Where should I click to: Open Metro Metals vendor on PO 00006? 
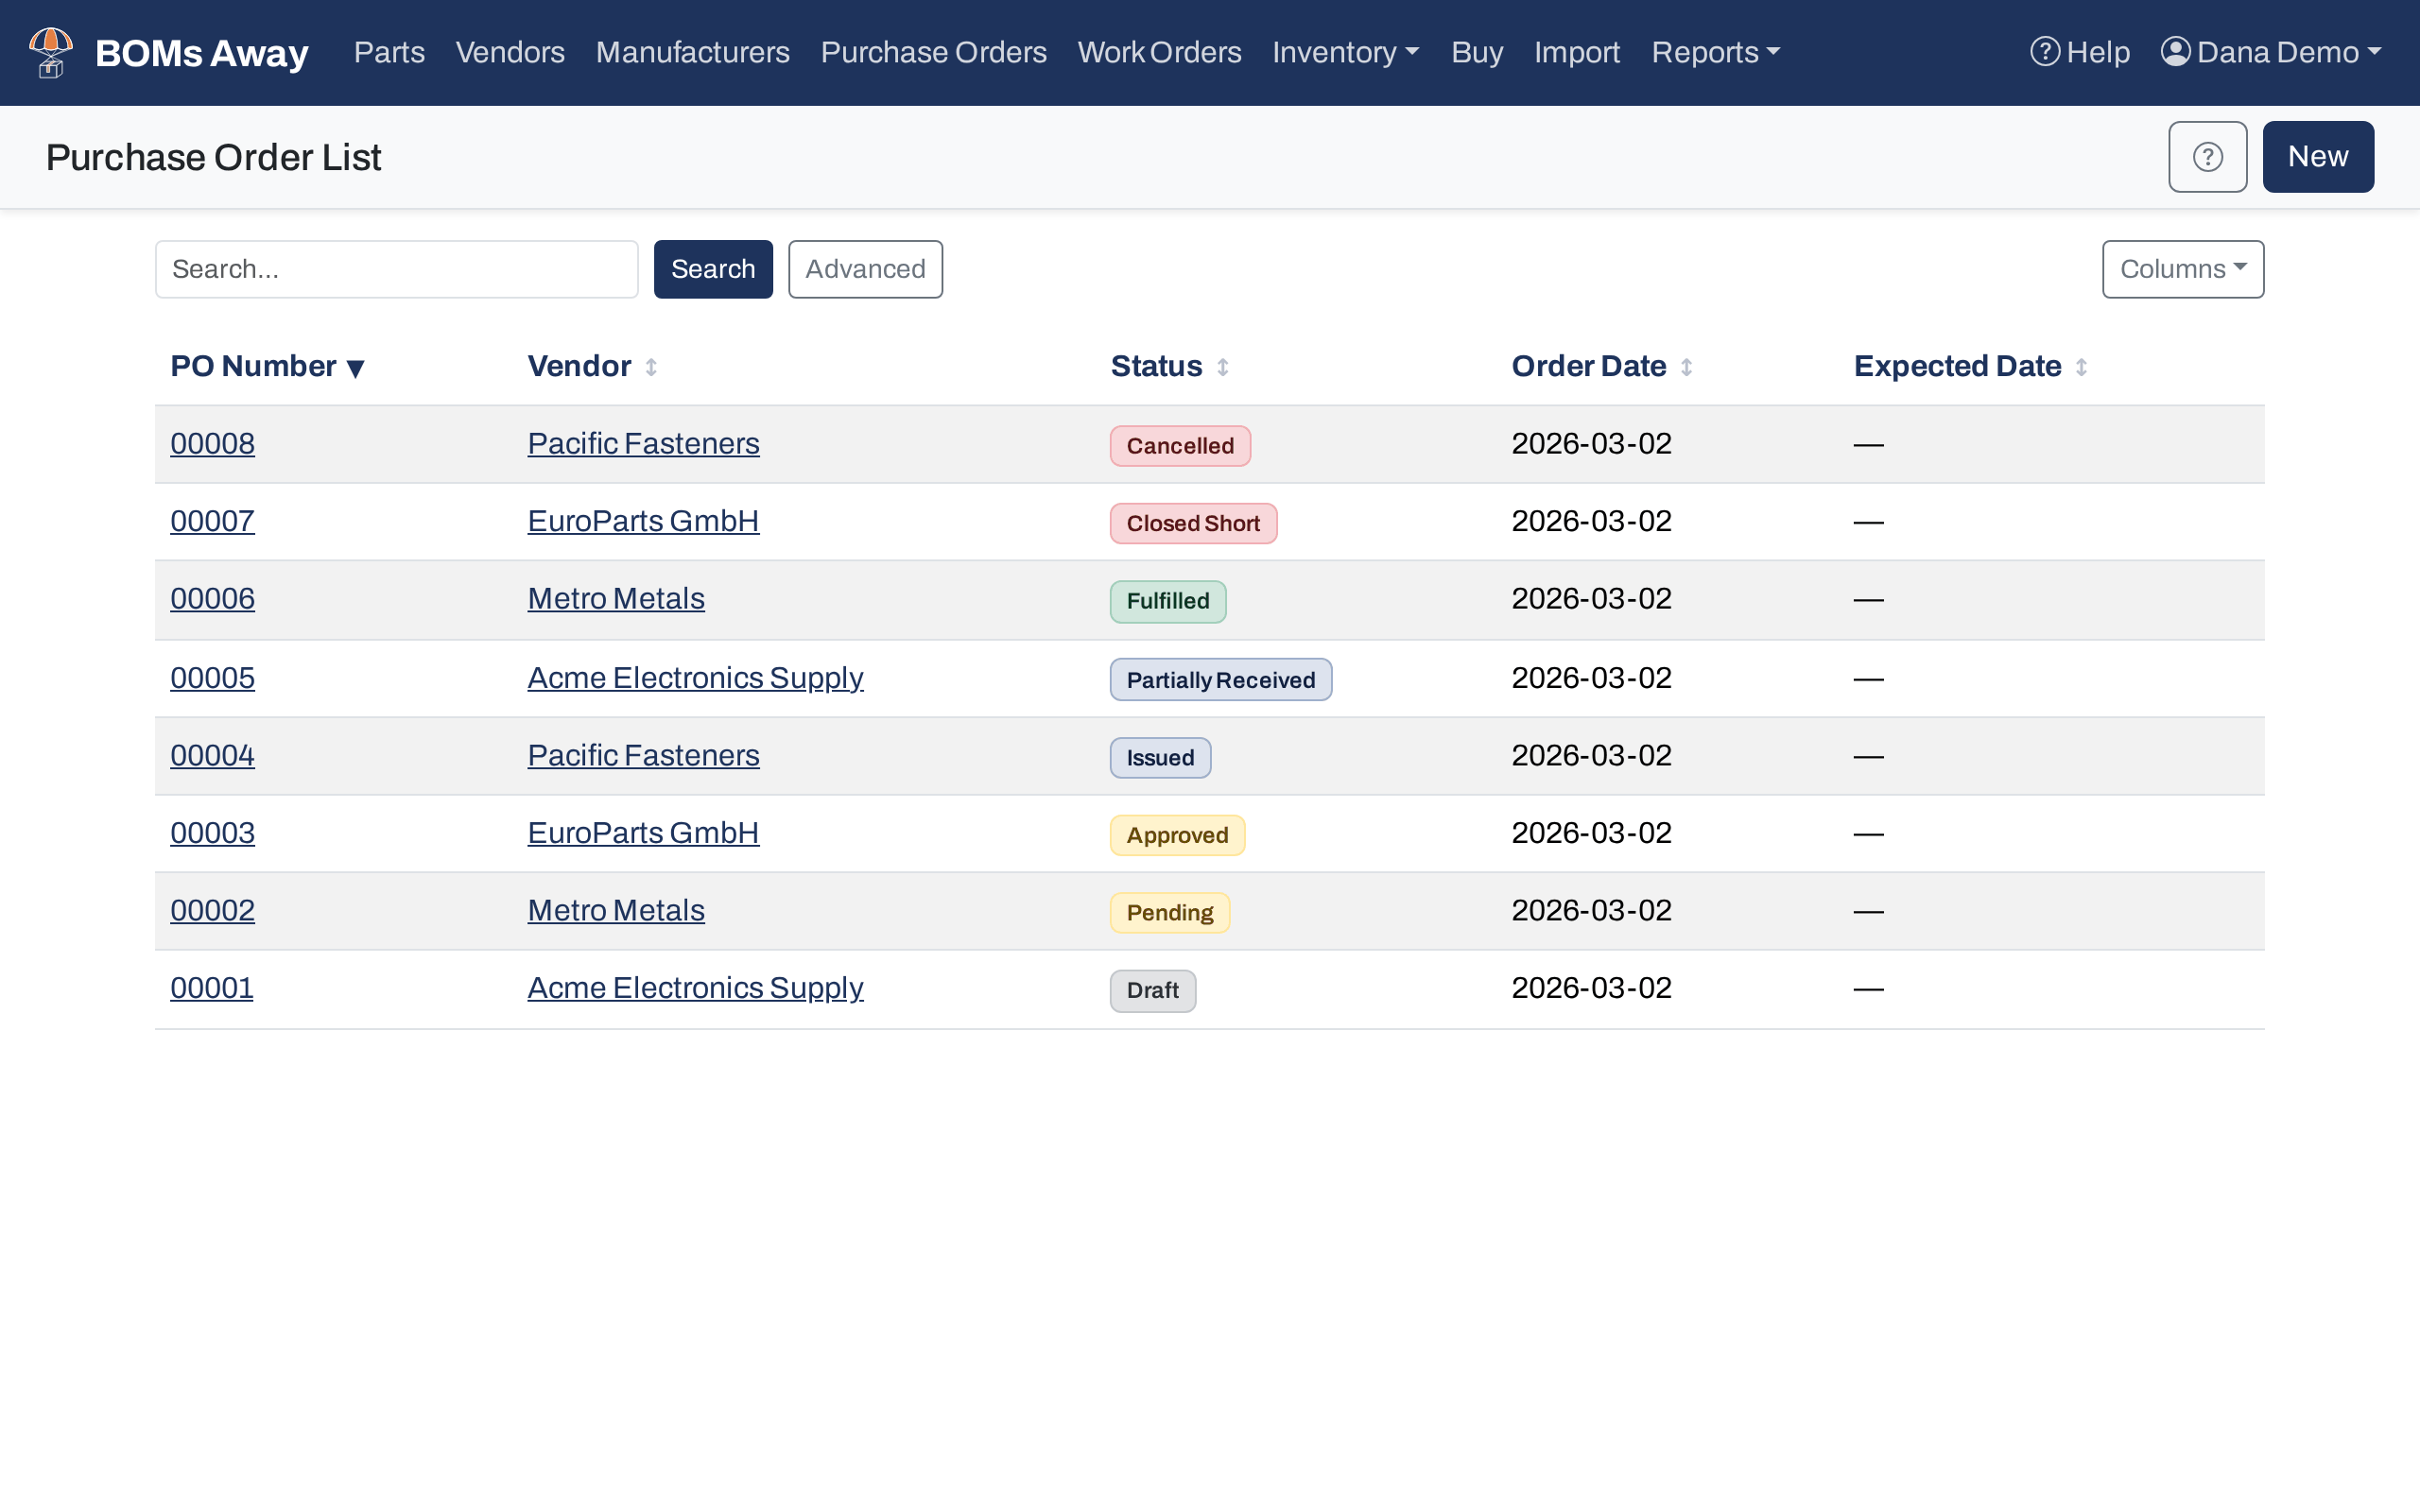point(616,599)
